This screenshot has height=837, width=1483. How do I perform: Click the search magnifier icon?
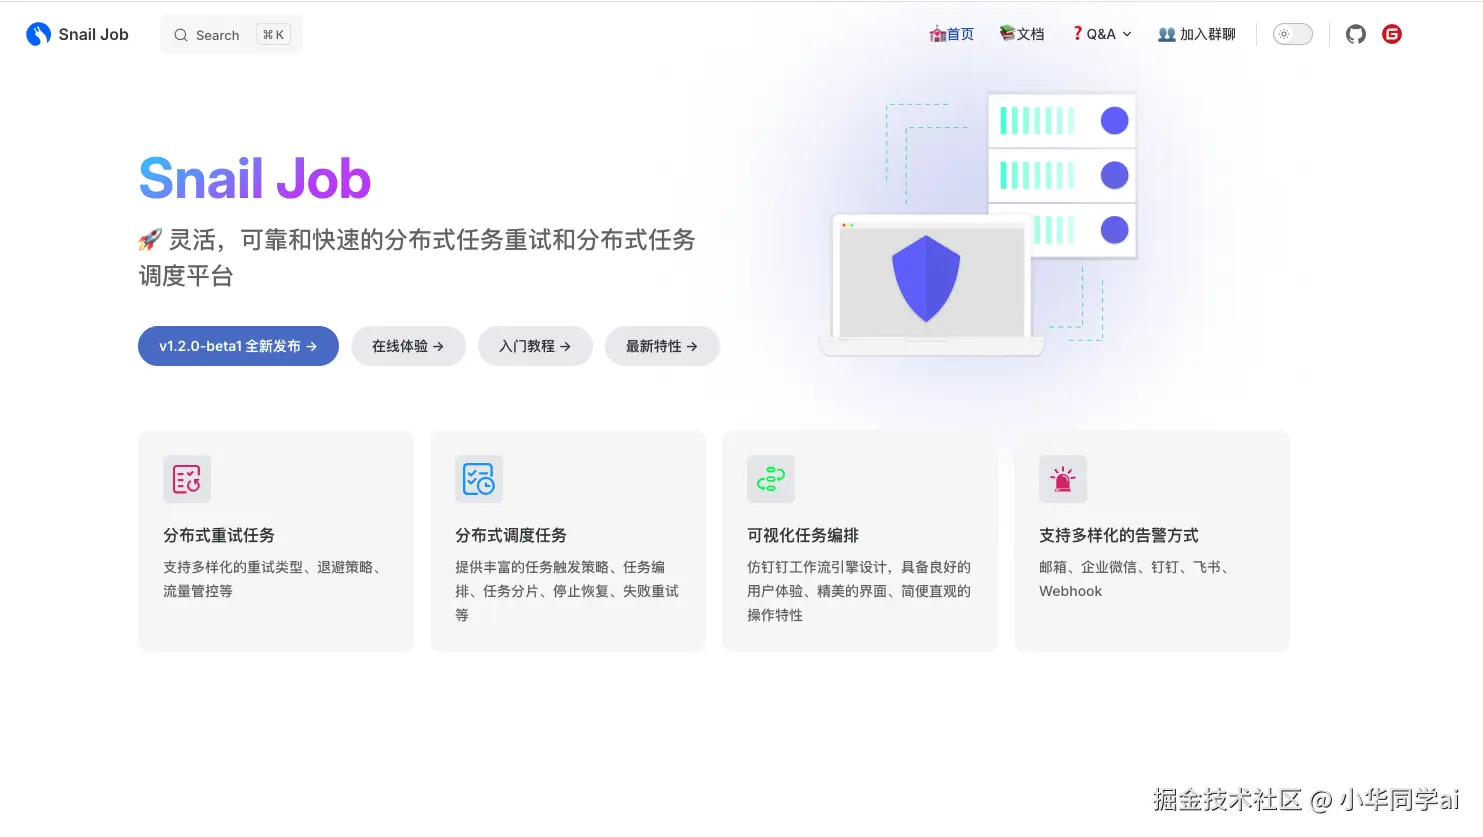tap(181, 35)
